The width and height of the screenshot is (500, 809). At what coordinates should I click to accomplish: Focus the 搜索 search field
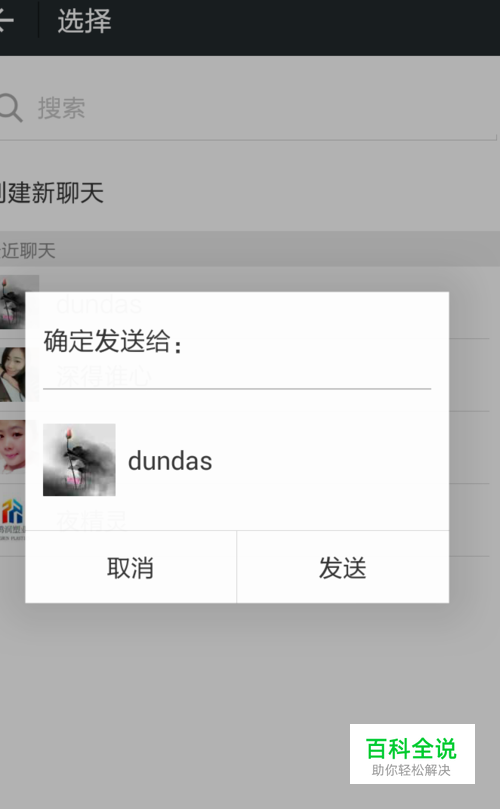(x=248, y=108)
